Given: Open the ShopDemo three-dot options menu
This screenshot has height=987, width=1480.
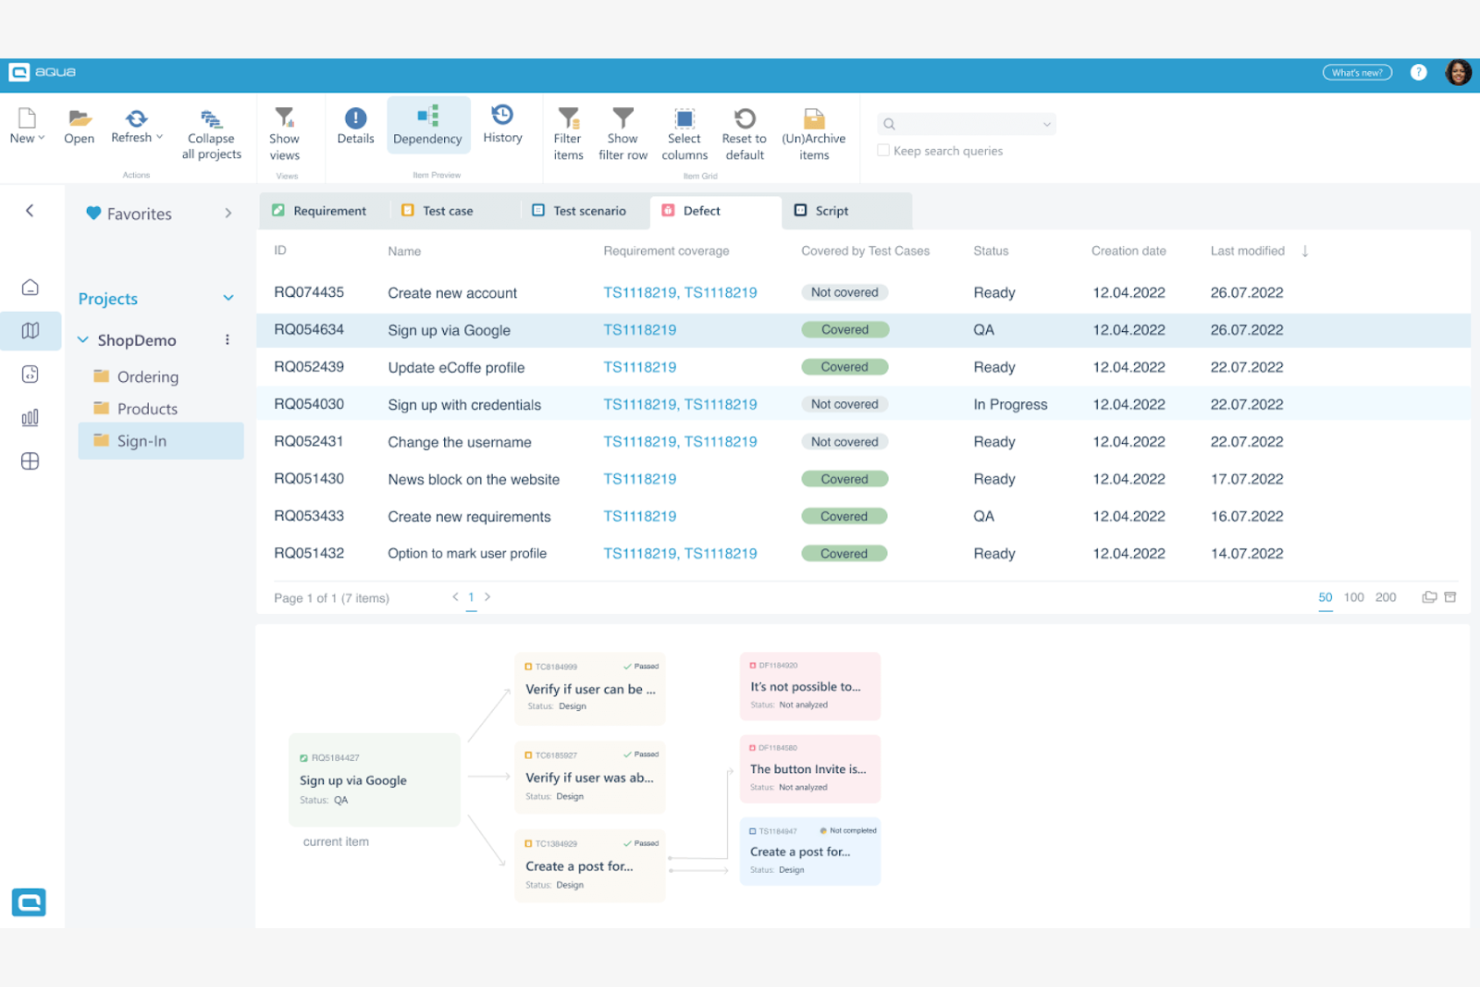Looking at the screenshot, I should click(x=227, y=340).
